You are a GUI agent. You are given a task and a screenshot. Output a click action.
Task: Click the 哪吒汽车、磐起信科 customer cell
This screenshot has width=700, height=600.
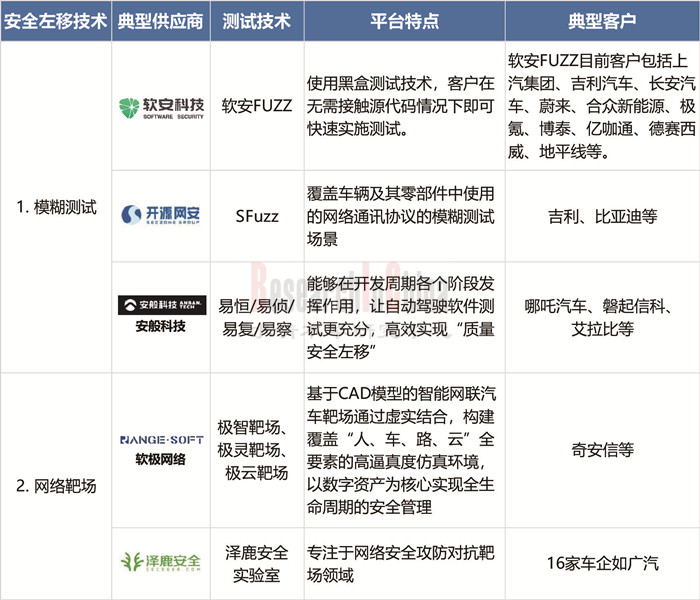[x=602, y=317]
